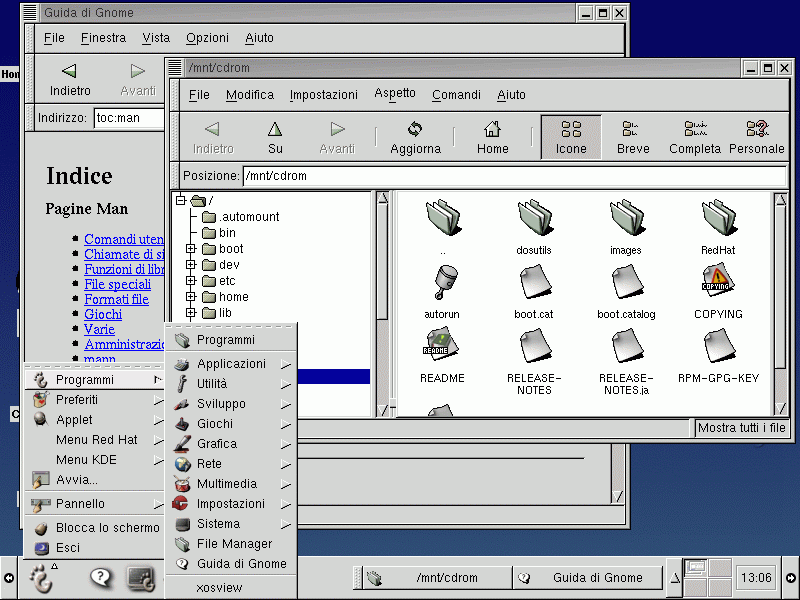Image resolution: width=800 pixels, height=600 pixels.
Task: Click the Mostra tutti i file button
Action: pyautogui.click(x=741, y=428)
